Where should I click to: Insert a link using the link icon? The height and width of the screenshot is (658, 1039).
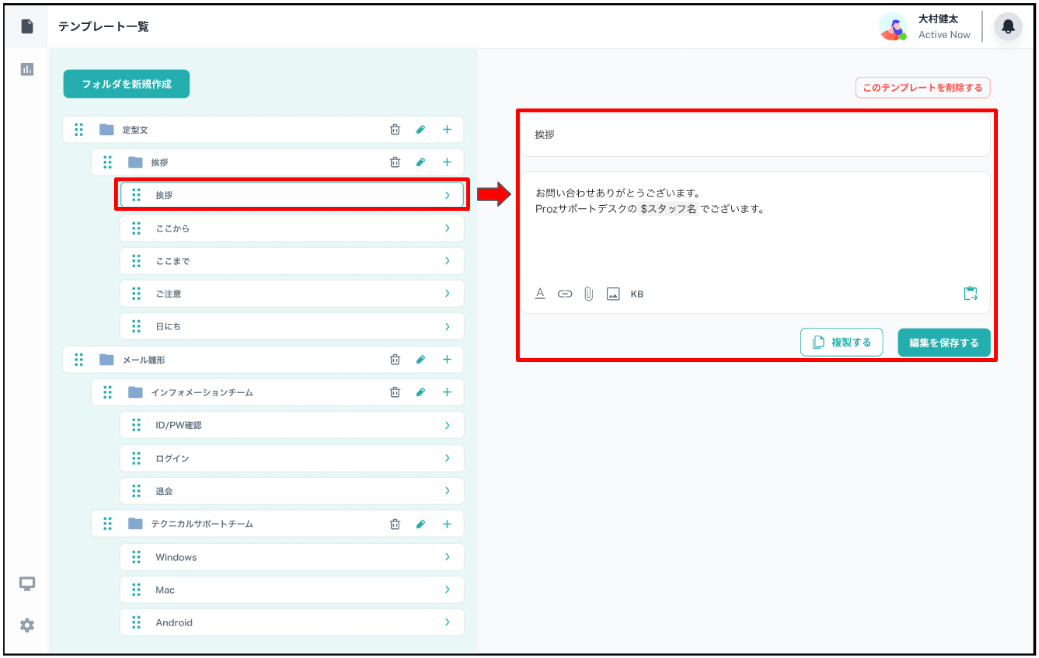click(564, 294)
